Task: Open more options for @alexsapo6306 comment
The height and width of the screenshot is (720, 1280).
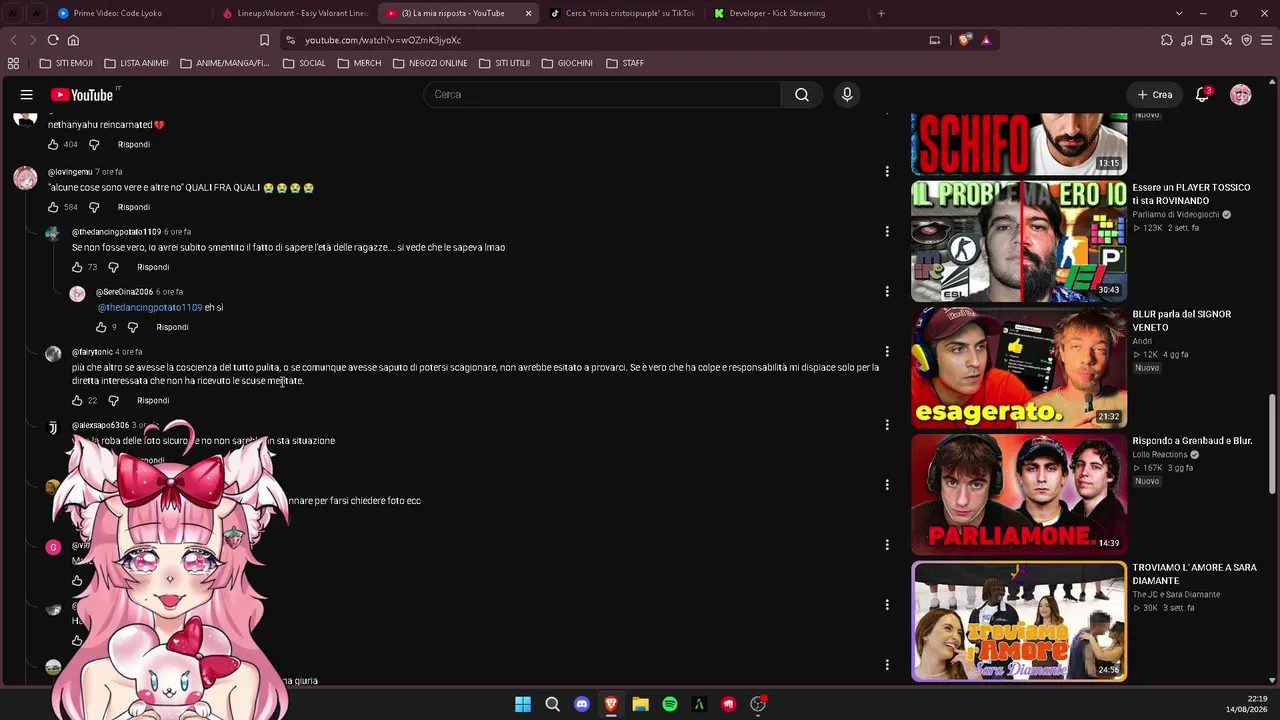Action: click(x=887, y=425)
